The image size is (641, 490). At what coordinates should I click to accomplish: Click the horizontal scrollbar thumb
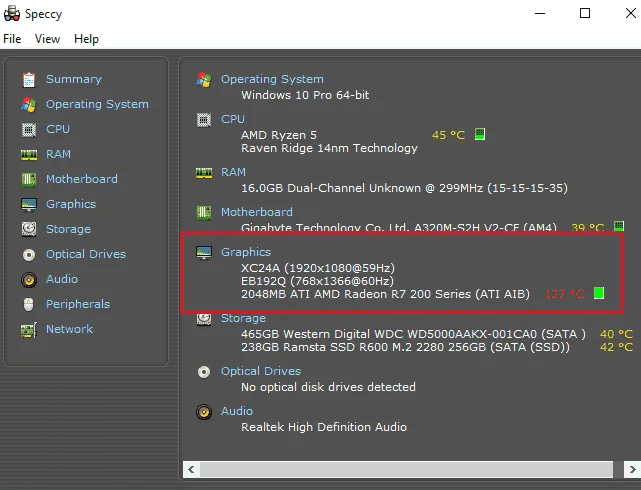pyautogui.click(x=406, y=469)
